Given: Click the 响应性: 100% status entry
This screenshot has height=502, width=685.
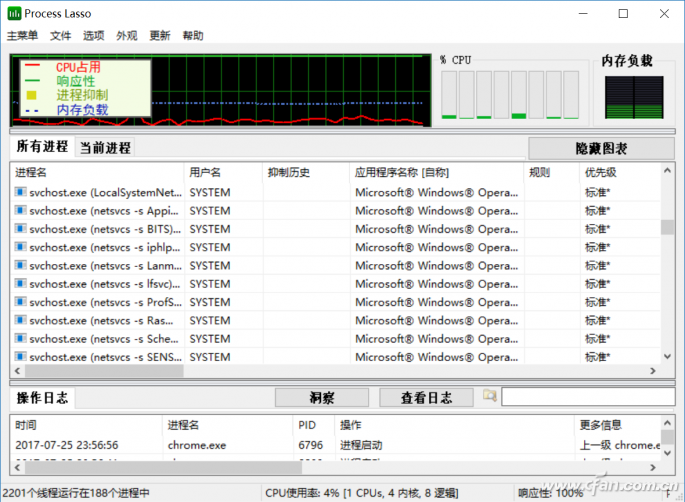Looking at the screenshot, I should point(551,493).
